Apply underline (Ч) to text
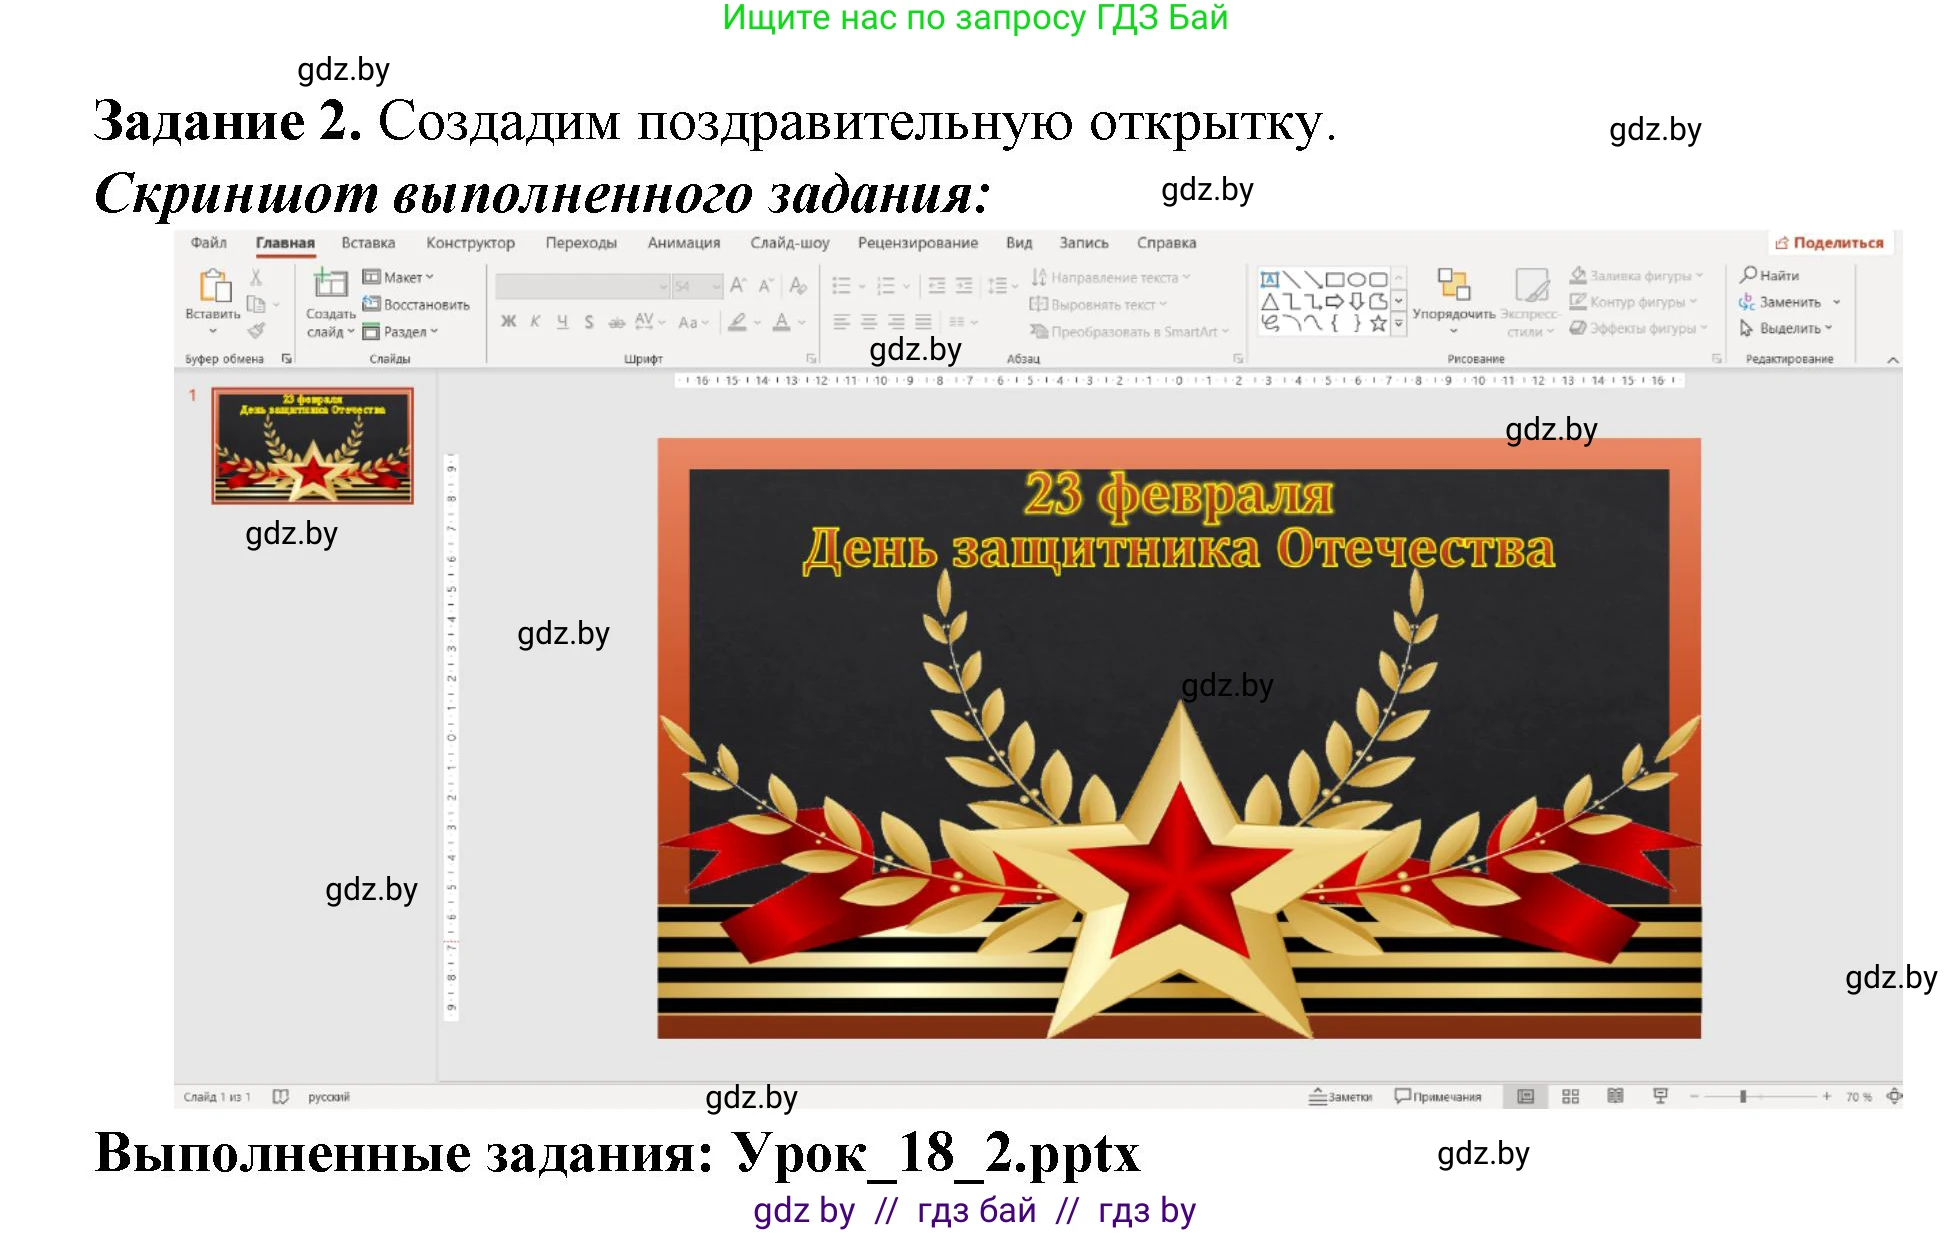This screenshot has width=1953, height=1233. (563, 322)
